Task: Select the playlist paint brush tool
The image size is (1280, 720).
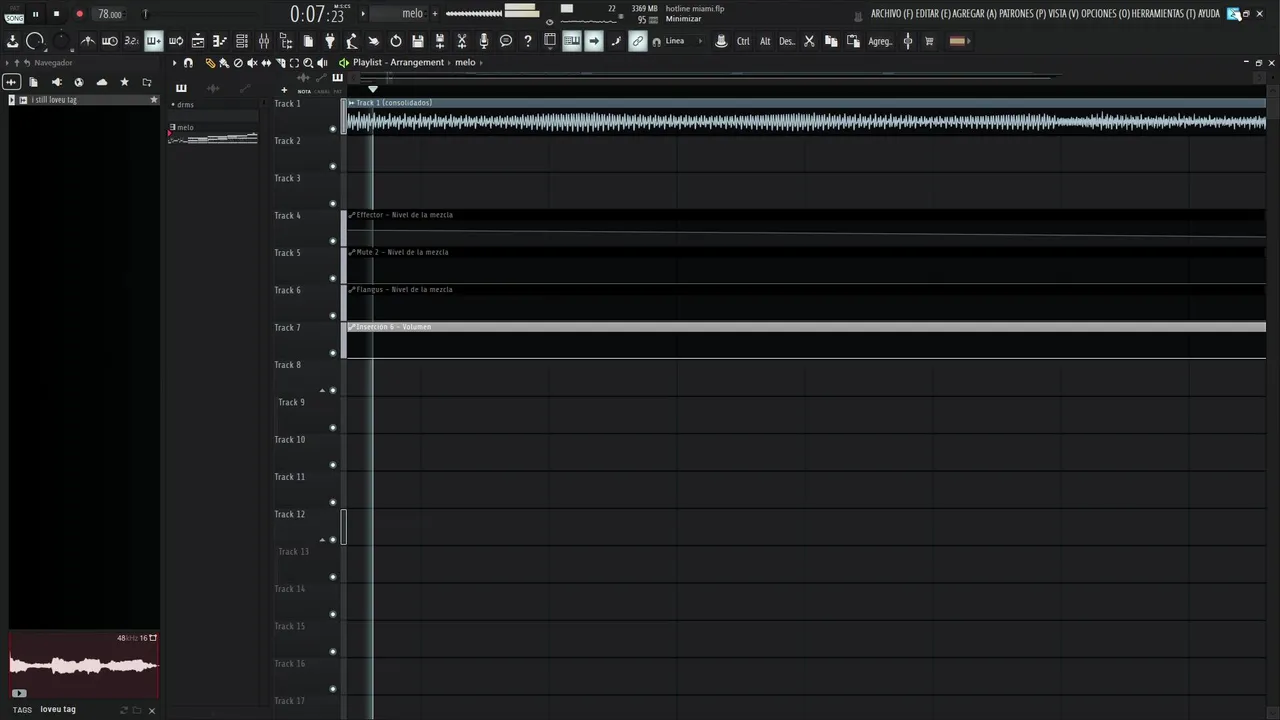Action: [x=224, y=63]
